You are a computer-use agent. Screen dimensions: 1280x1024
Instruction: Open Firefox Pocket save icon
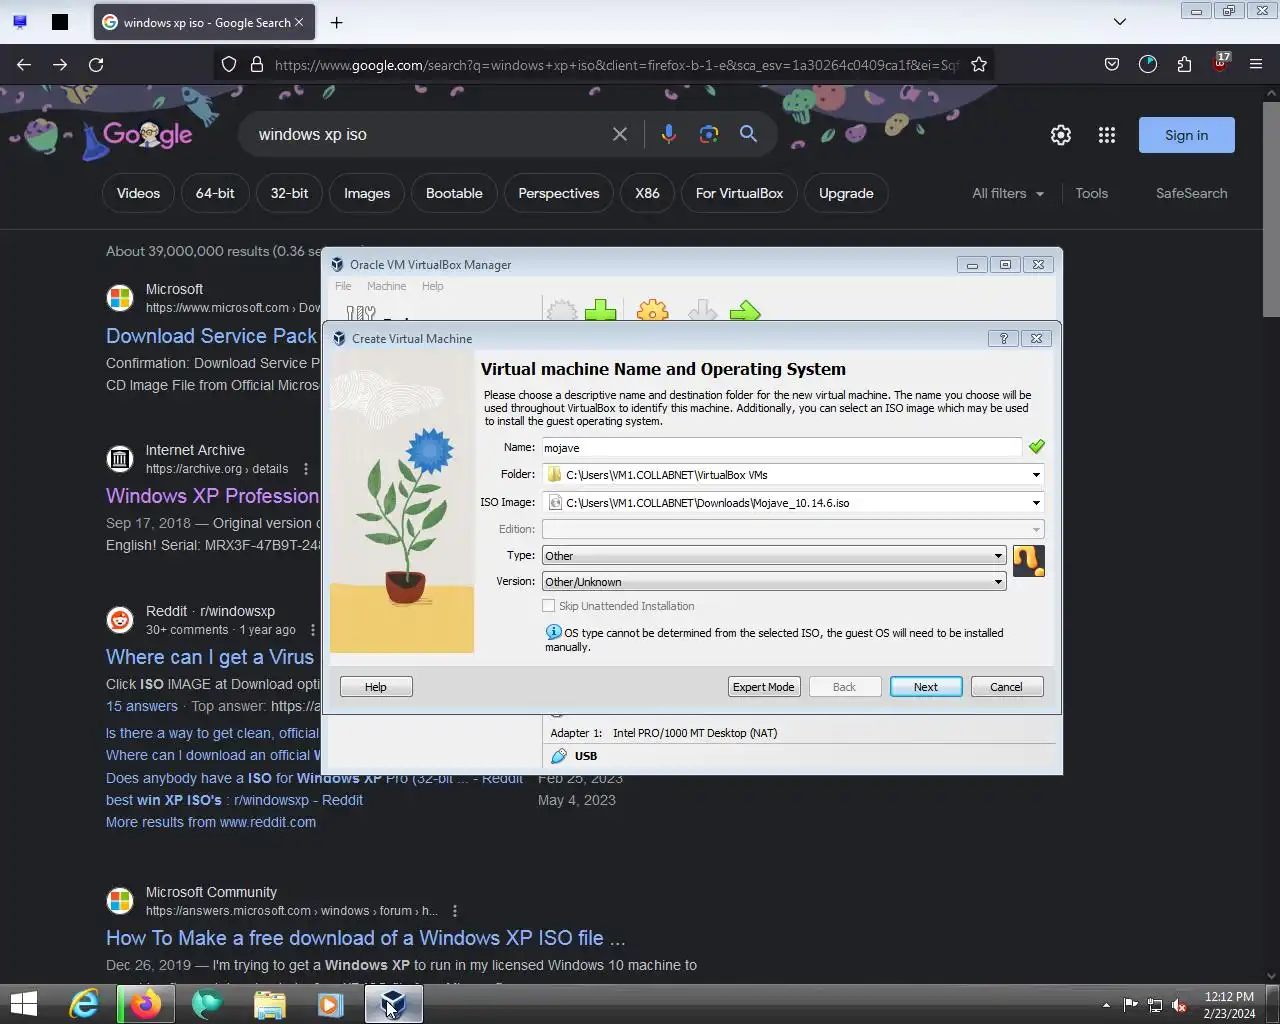coord(1111,65)
